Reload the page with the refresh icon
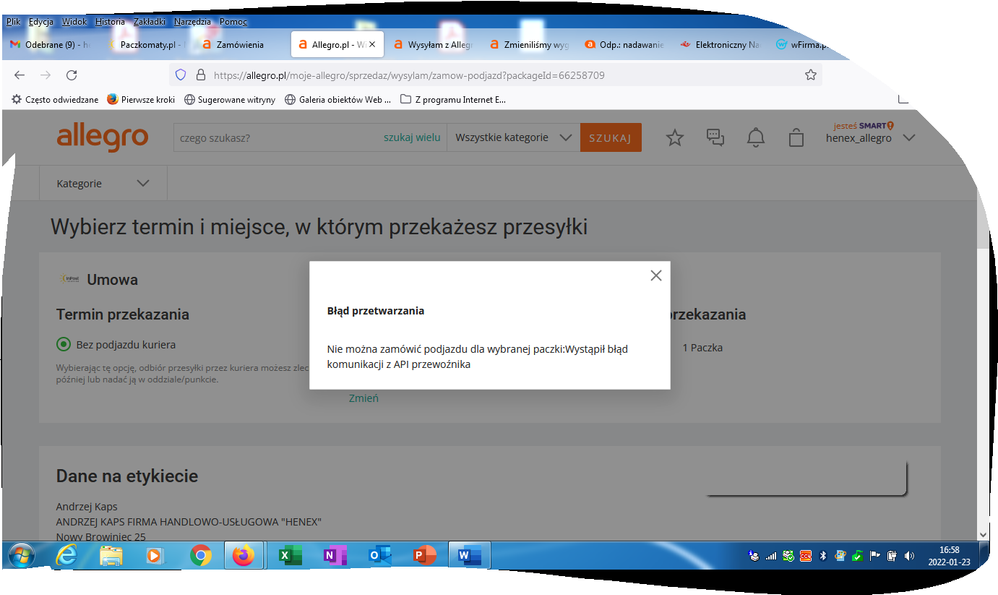The image size is (998, 595). click(72, 75)
